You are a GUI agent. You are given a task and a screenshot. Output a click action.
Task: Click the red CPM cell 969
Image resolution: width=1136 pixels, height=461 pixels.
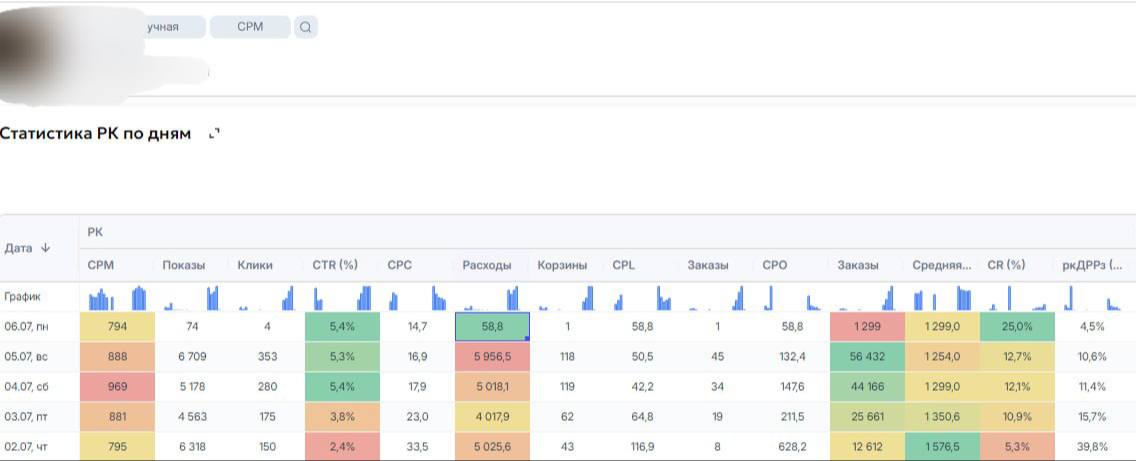(x=117, y=387)
